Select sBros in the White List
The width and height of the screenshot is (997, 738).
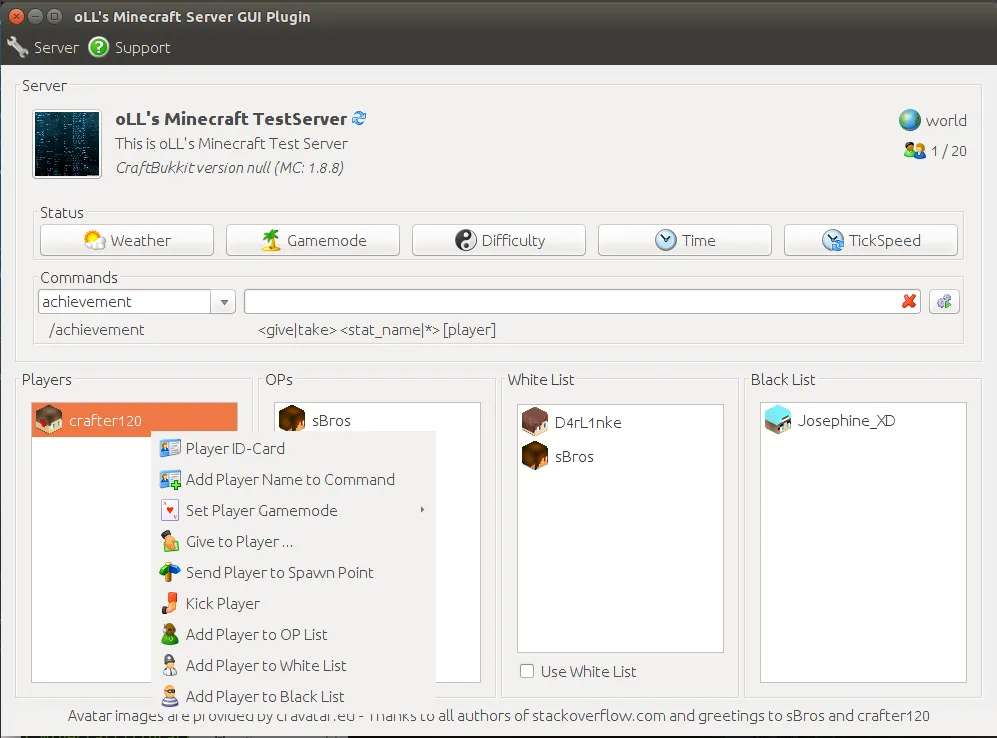(621, 456)
